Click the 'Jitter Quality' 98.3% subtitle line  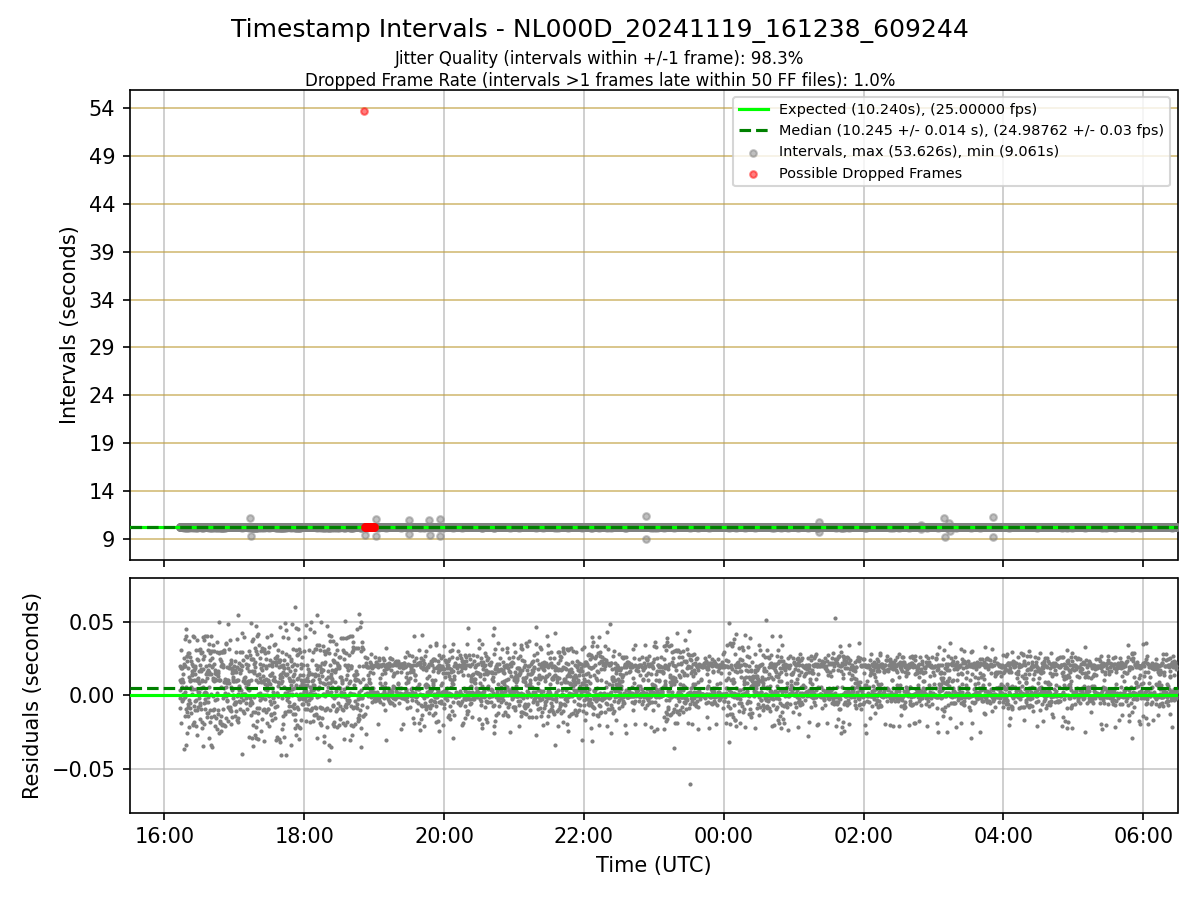[x=599, y=58]
